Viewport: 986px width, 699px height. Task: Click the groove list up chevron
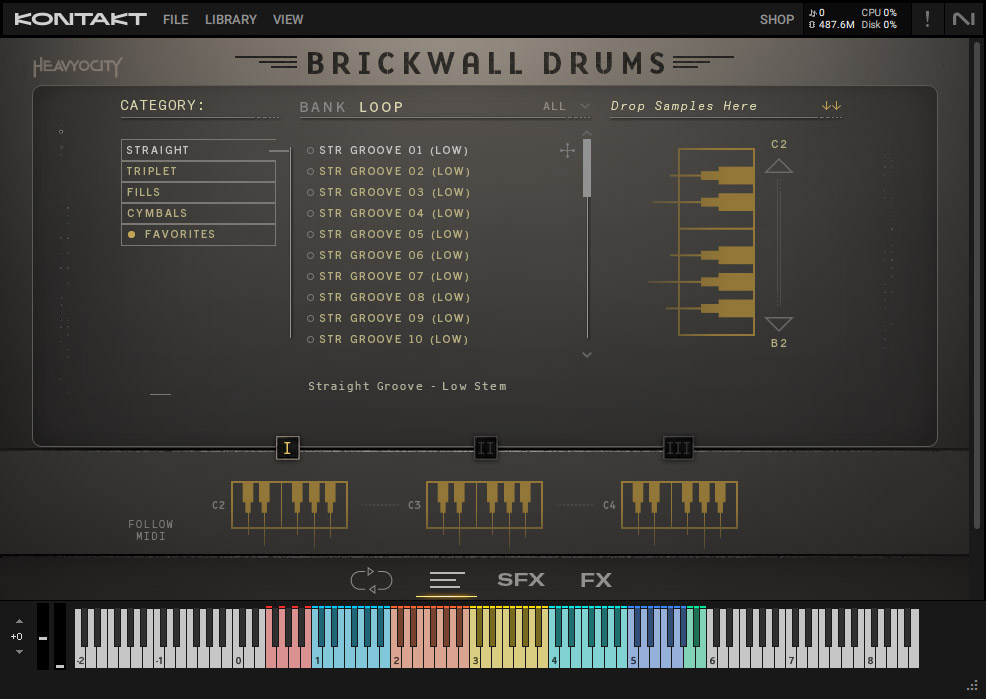[x=587, y=133]
